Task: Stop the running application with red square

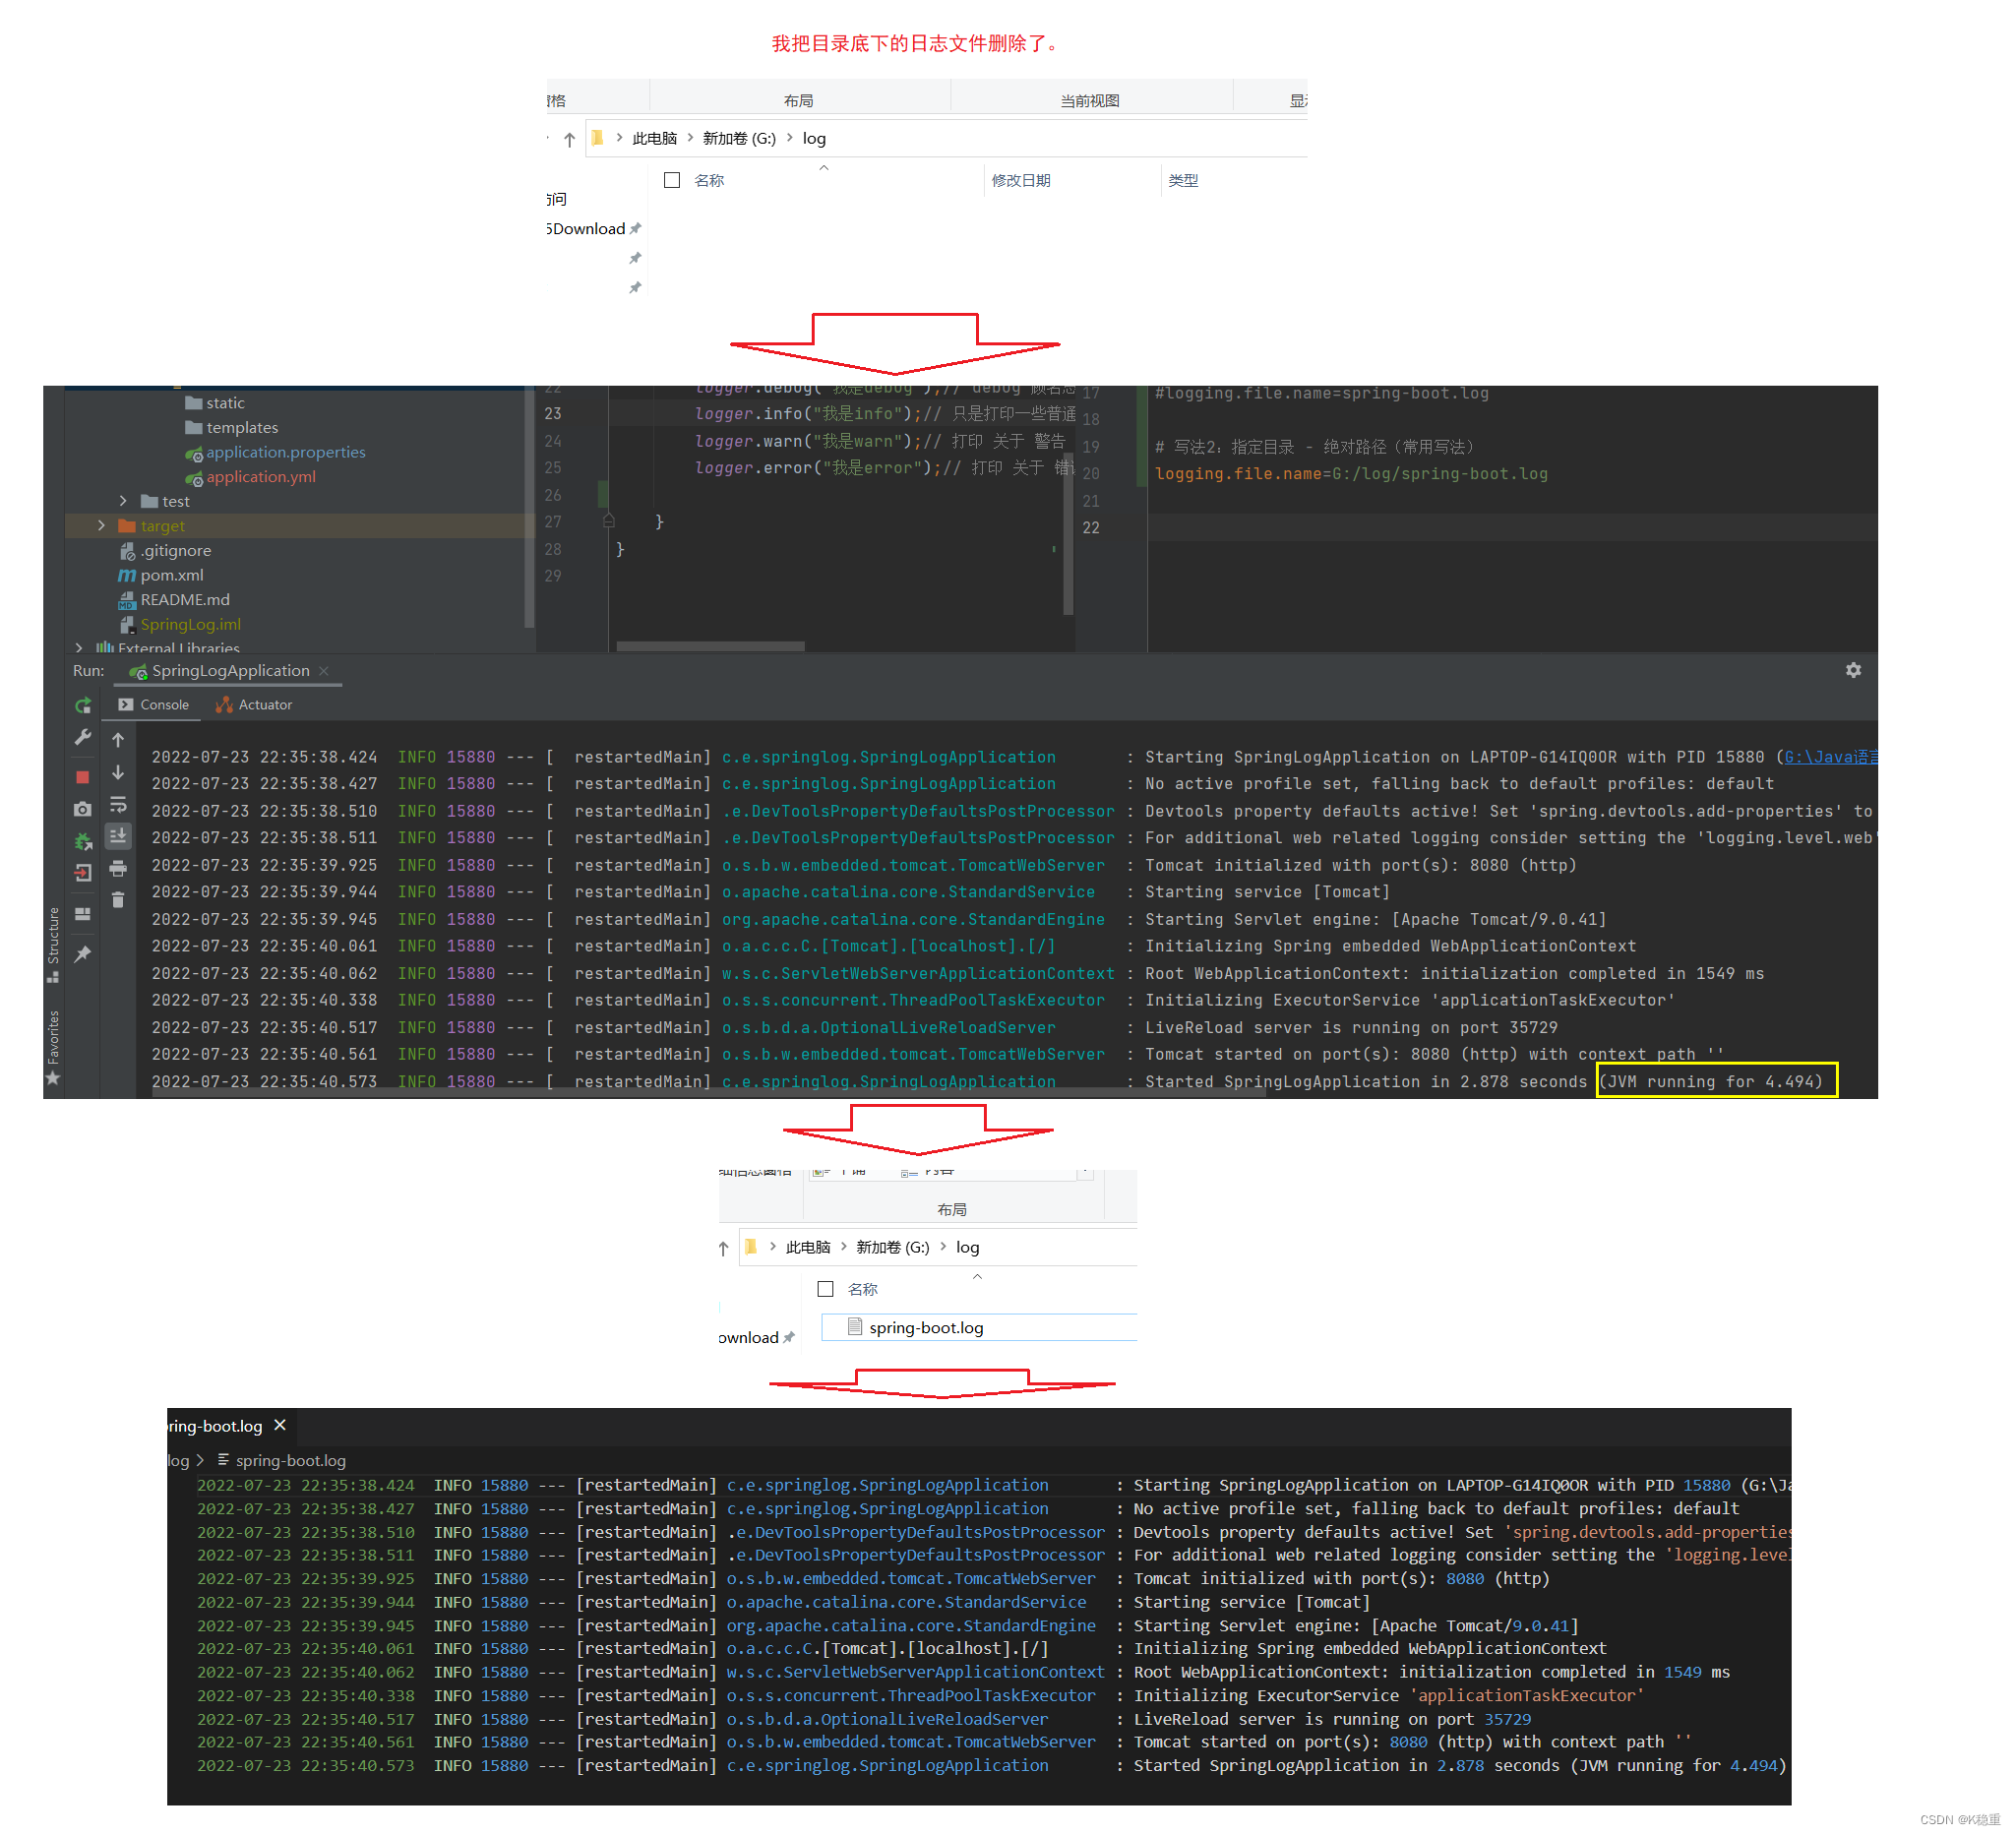Action: click(83, 777)
